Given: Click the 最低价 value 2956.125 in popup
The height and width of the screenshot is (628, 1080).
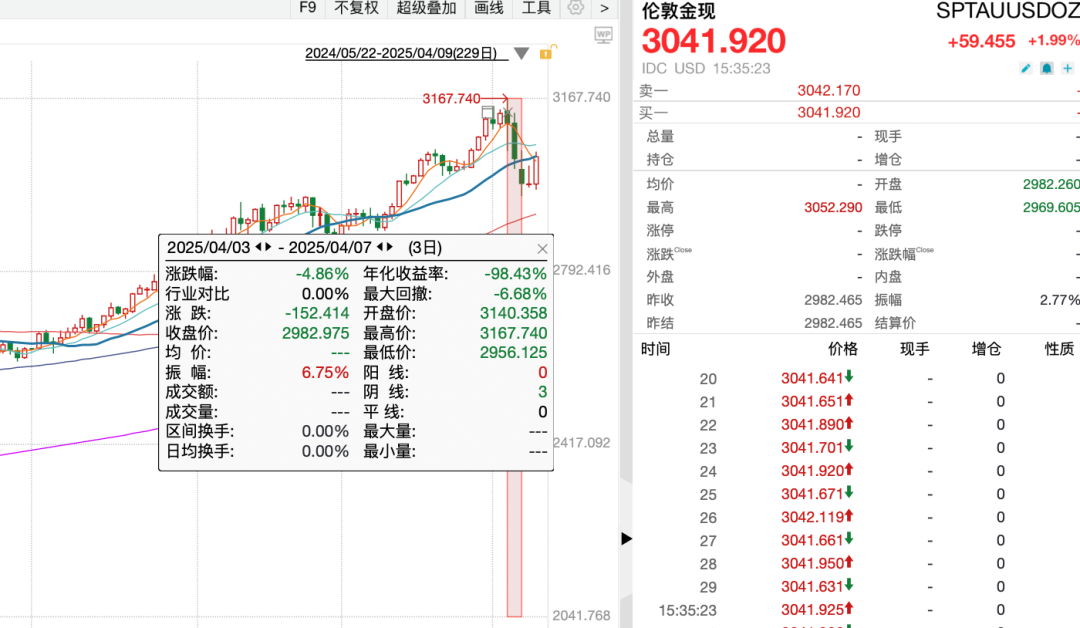Looking at the screenshot, I should click(x=513, y=353).
